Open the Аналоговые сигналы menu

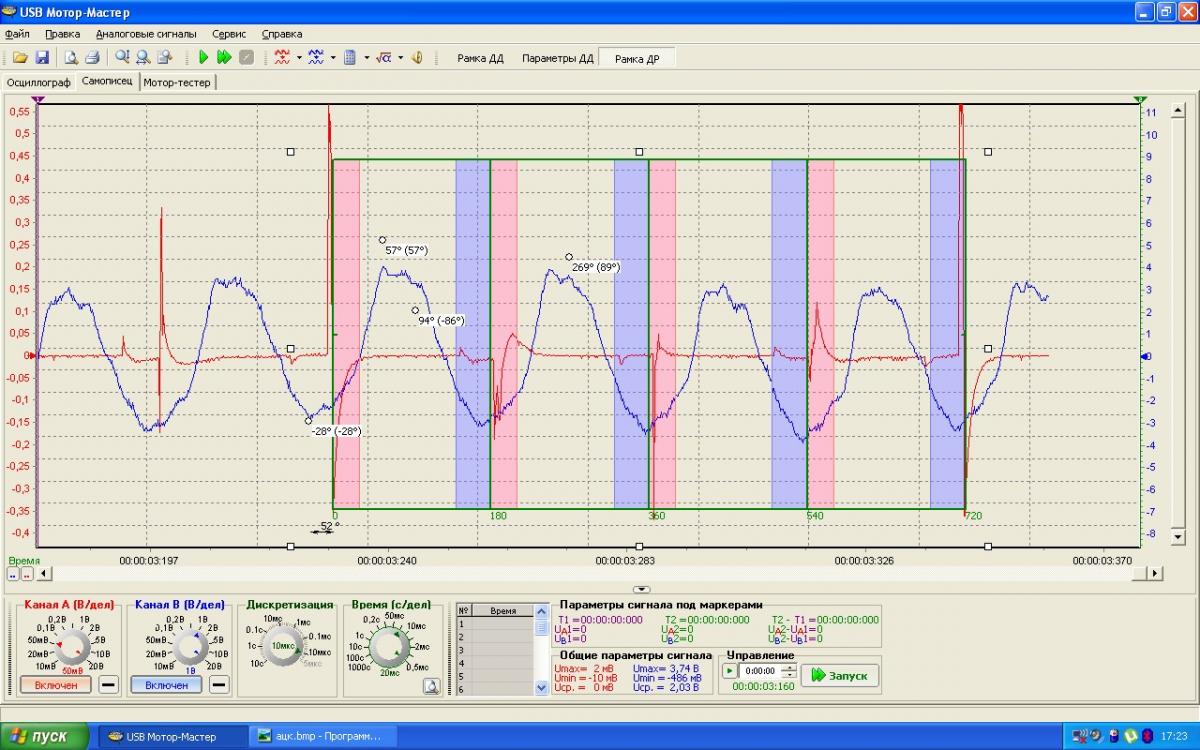pyautogui.click(x=146, y=33)
